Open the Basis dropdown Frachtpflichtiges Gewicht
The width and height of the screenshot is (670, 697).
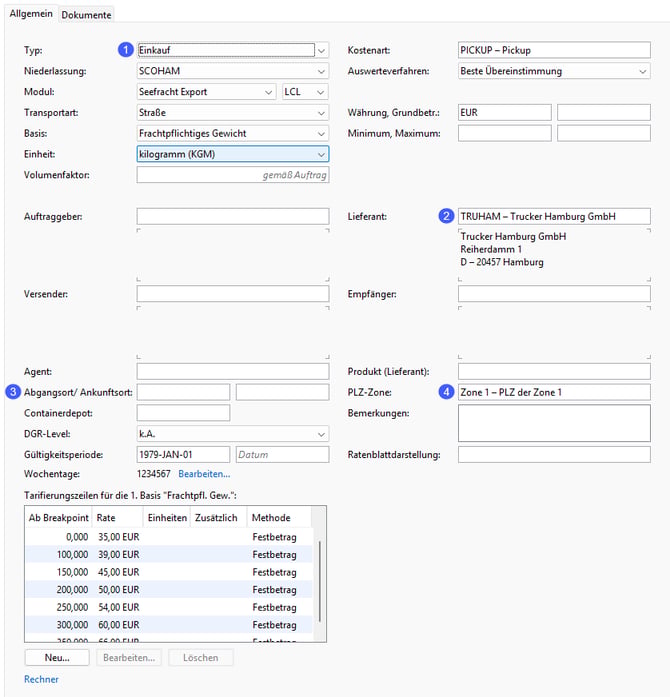pos(233,133)
